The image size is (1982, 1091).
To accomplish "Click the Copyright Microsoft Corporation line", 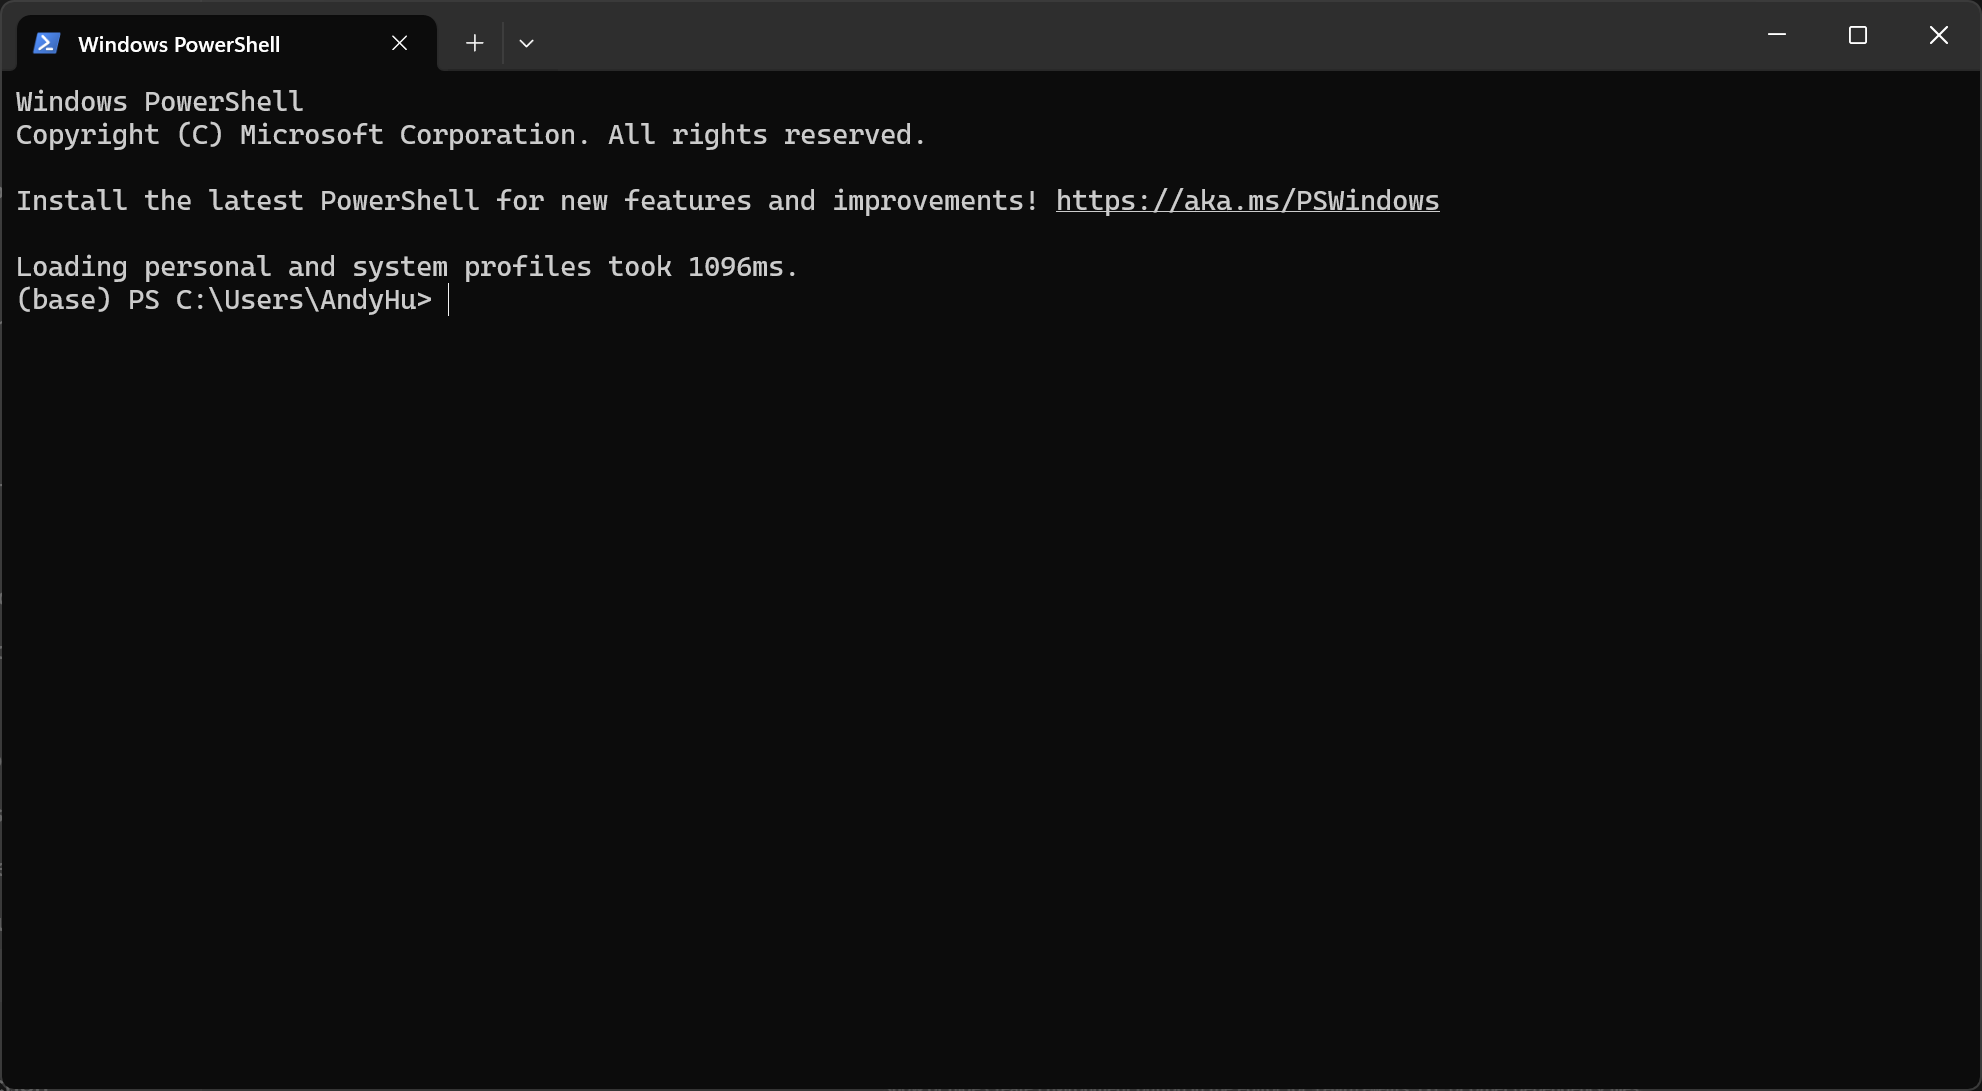I will 471,135.
